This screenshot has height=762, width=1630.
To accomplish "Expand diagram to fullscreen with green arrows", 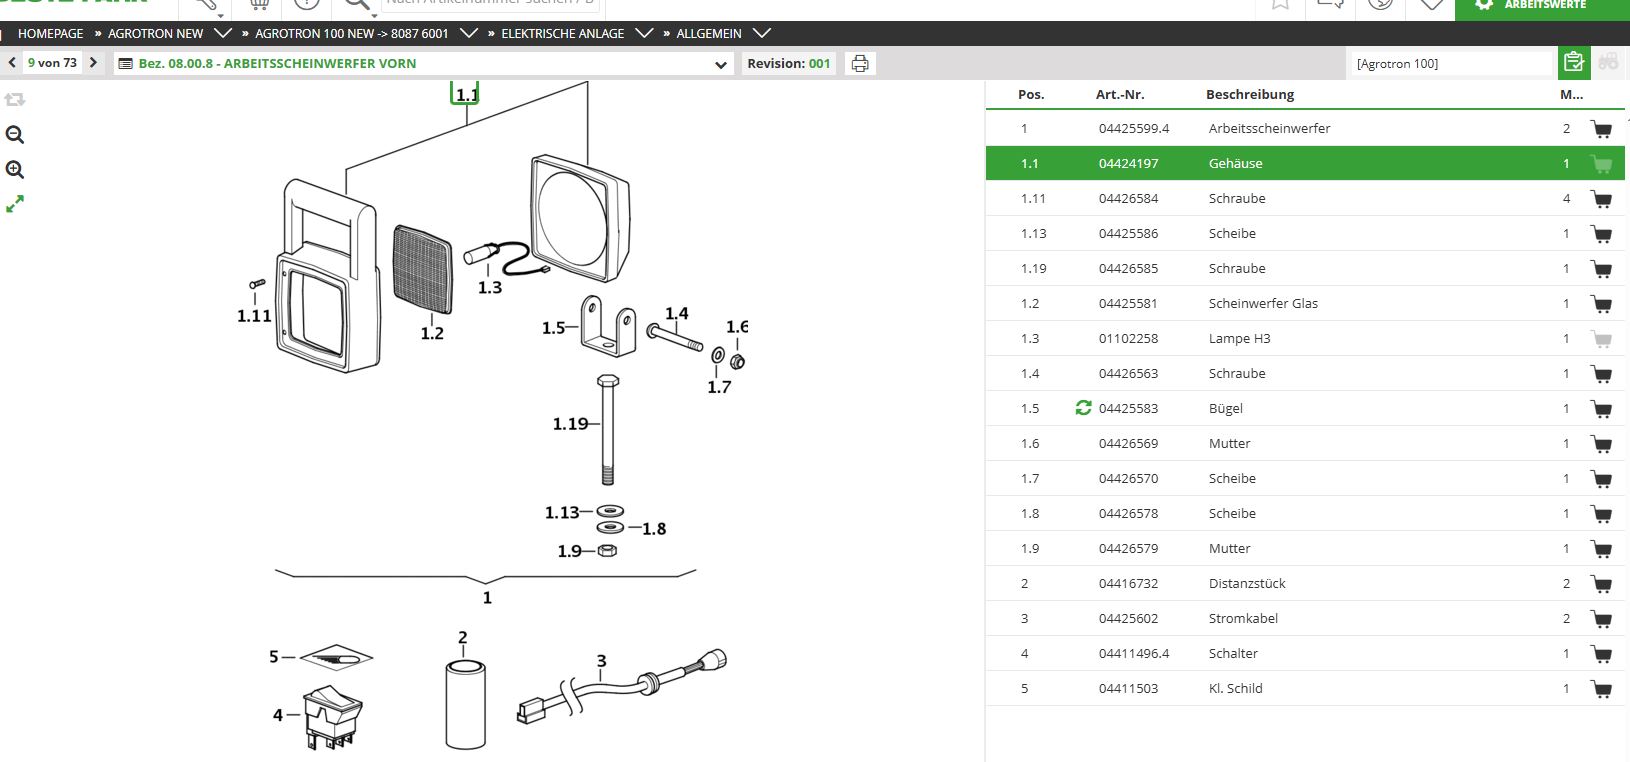I will [15, 204].
